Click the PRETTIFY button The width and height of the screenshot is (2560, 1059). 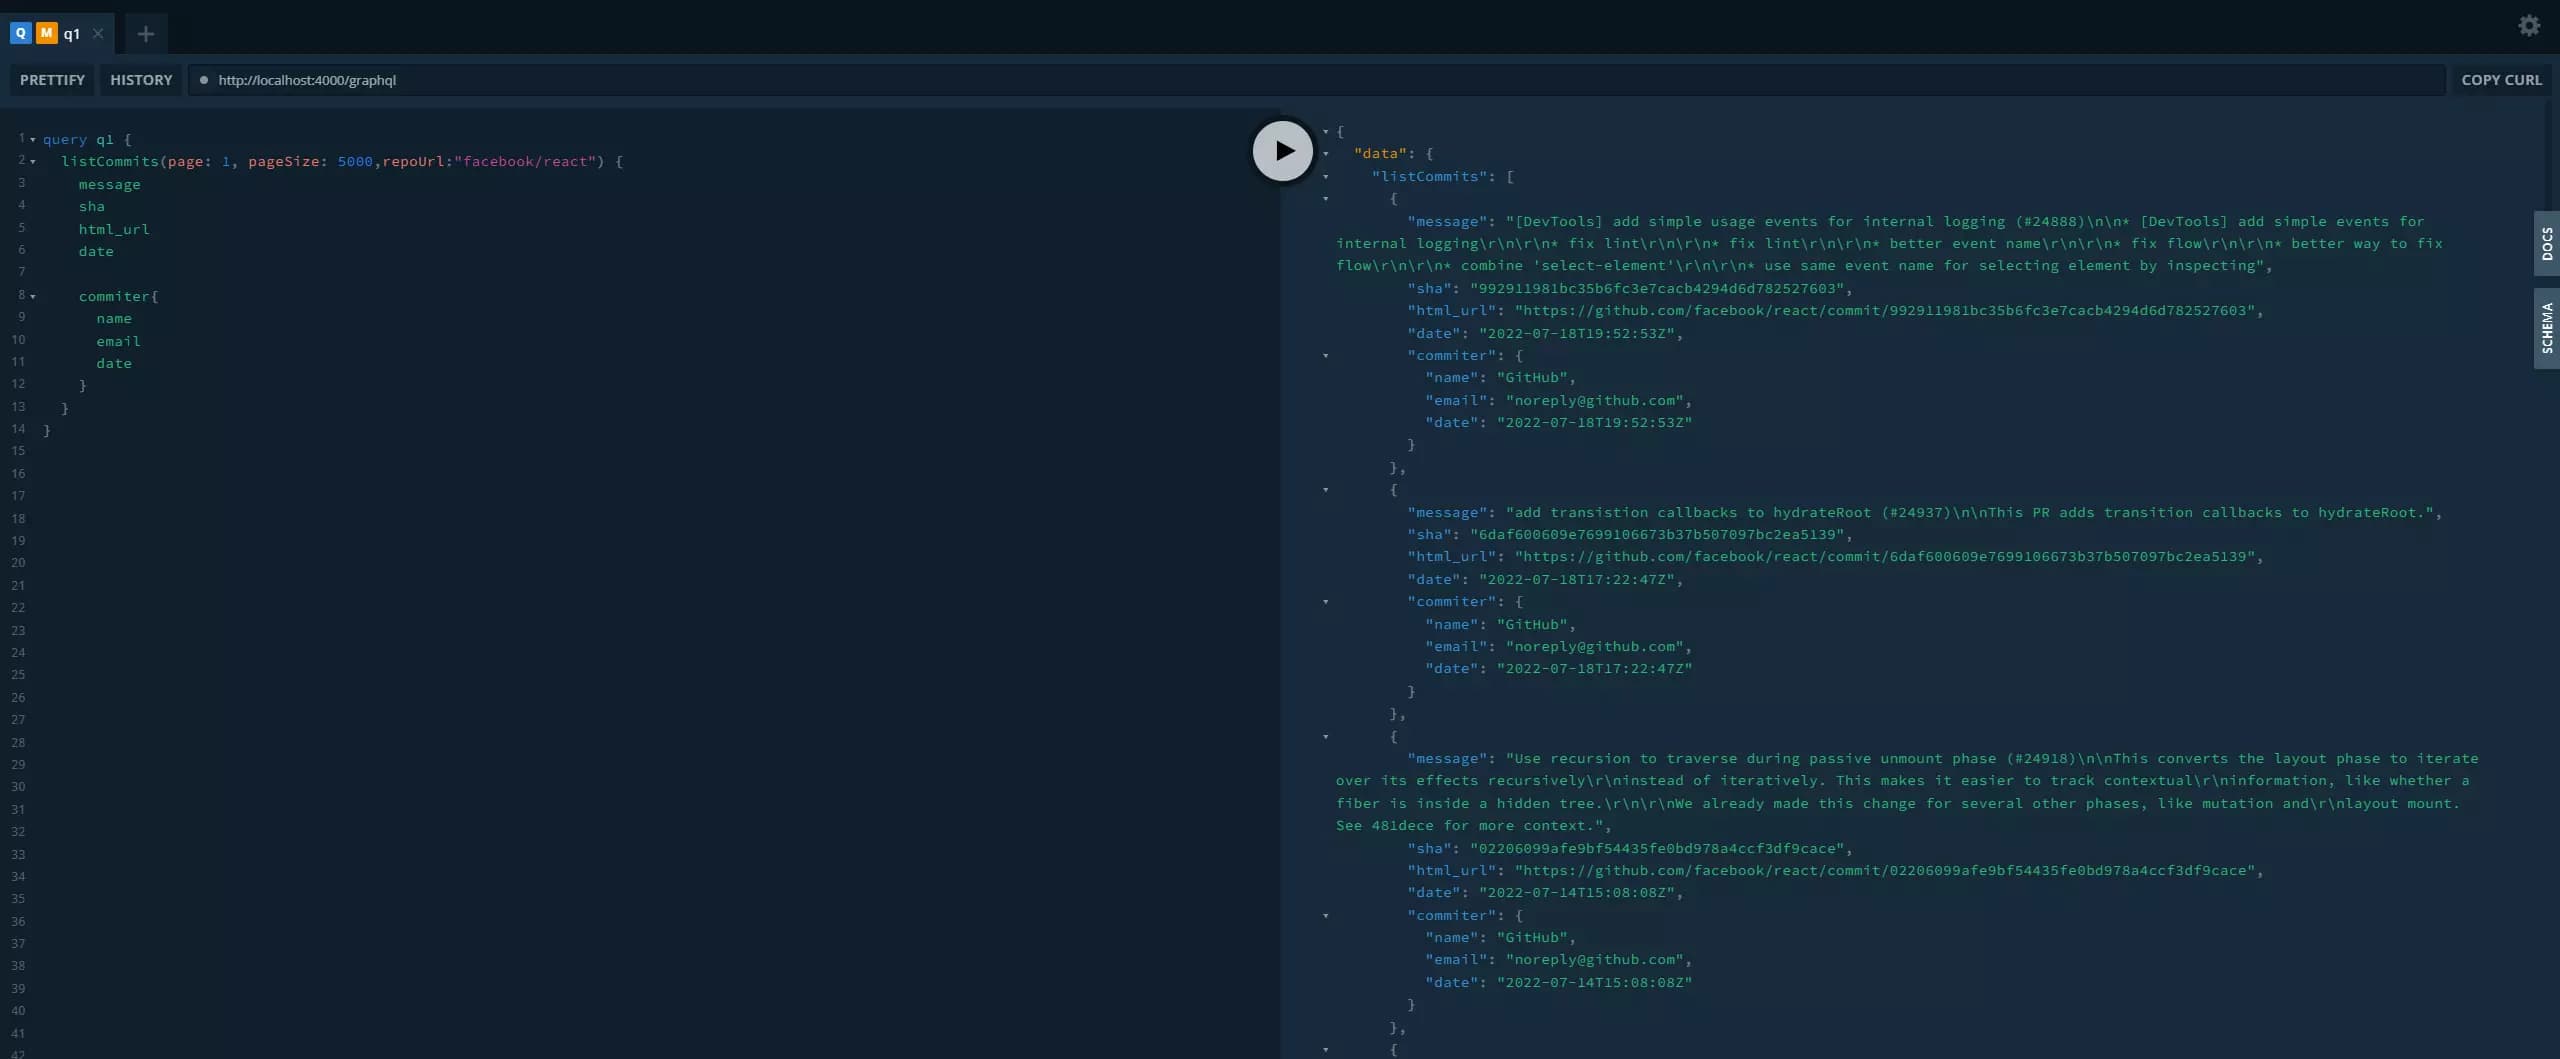pyautogui.click(x=52, y=80)
